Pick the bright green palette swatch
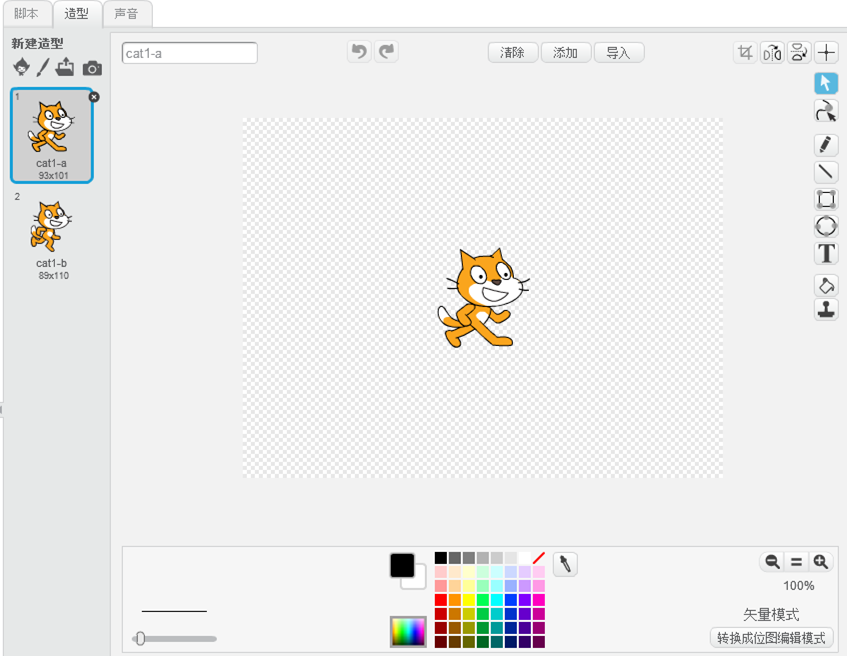 (483, 600)
